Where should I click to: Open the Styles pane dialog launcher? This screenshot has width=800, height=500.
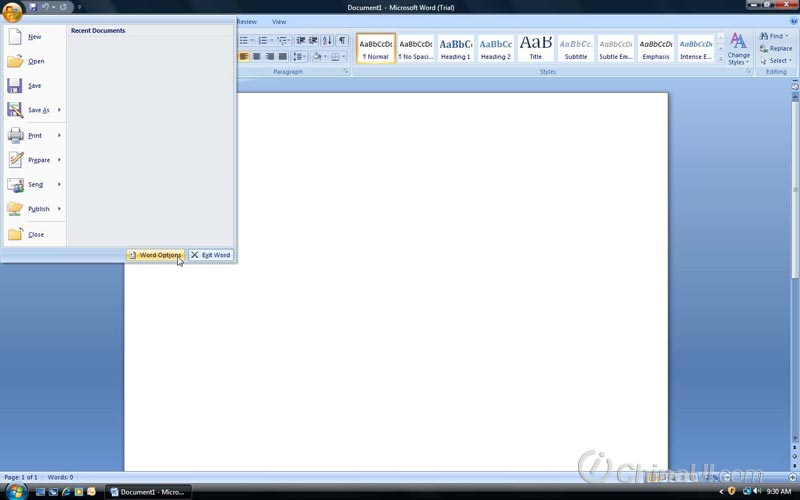click(x=748, y=72)
